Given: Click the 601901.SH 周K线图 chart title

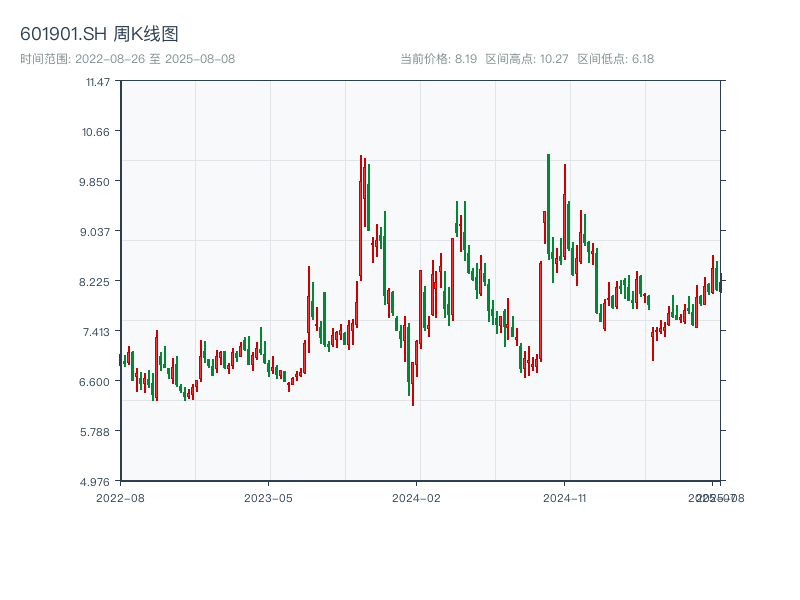Looking at the screenshot, I should 99,35.
